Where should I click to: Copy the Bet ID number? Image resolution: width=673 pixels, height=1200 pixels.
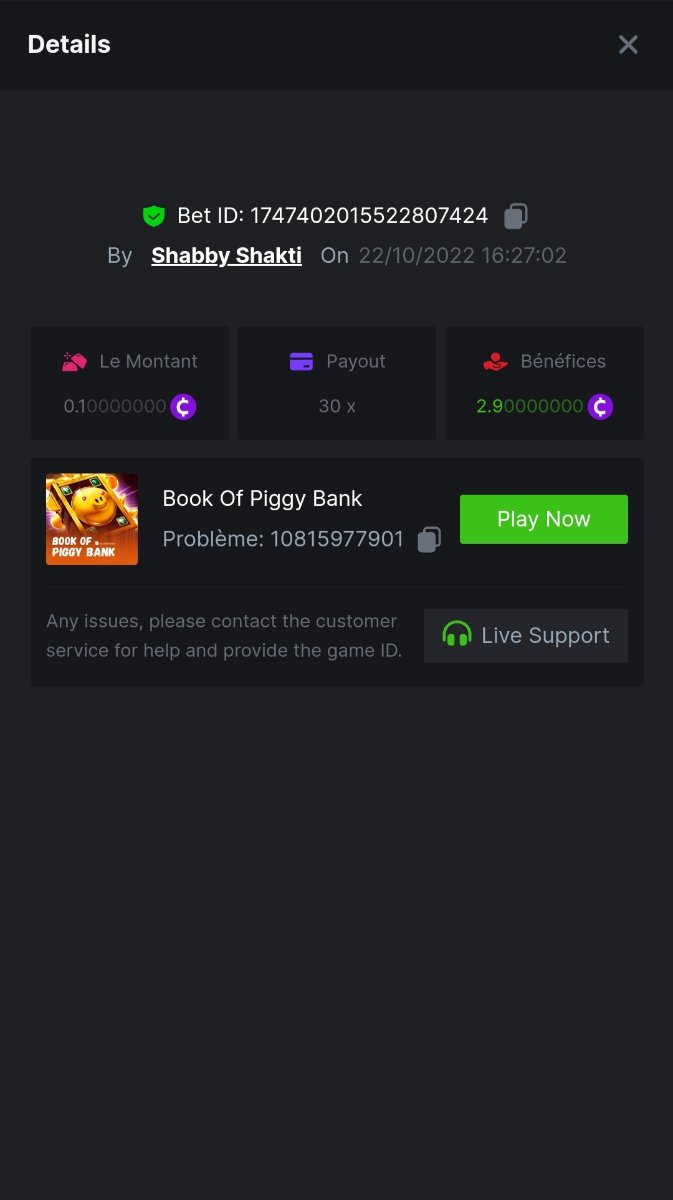(x=516, y=215)
